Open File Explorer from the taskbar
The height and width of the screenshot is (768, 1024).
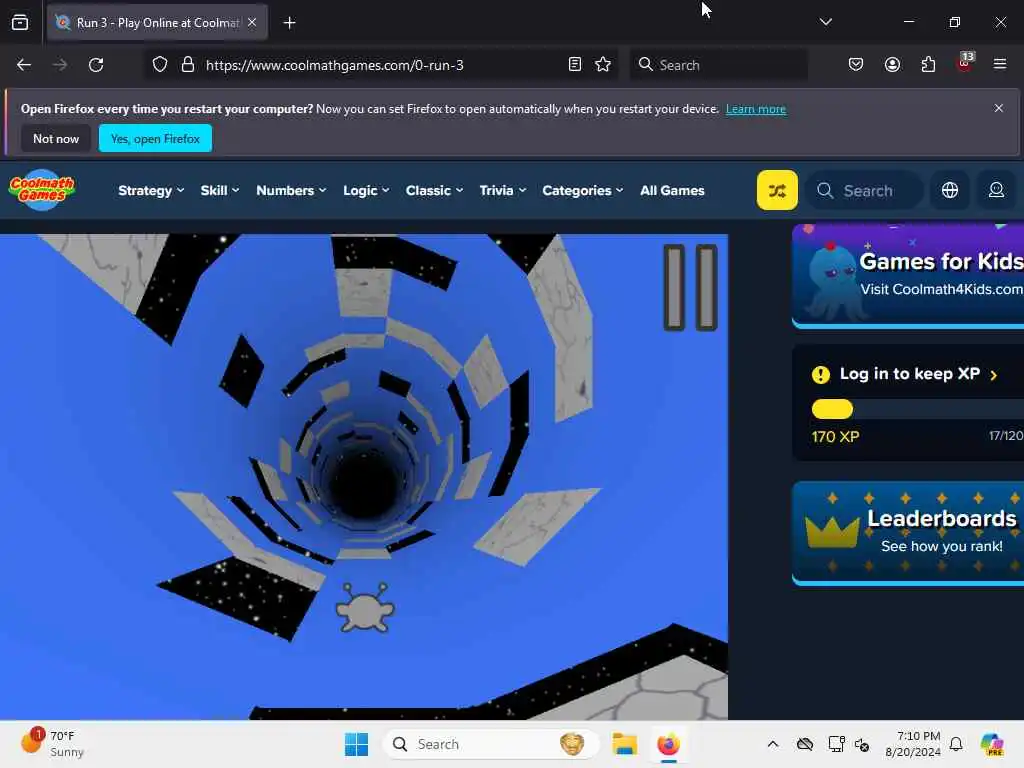tap(624, 744)
